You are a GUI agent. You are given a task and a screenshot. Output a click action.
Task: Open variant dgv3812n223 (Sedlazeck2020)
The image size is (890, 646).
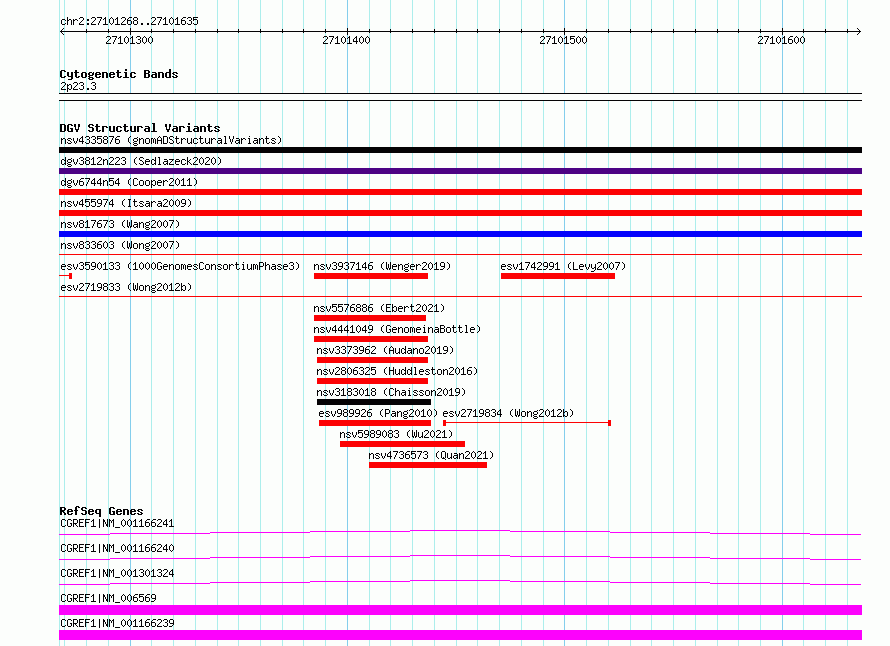pos(141,161)
